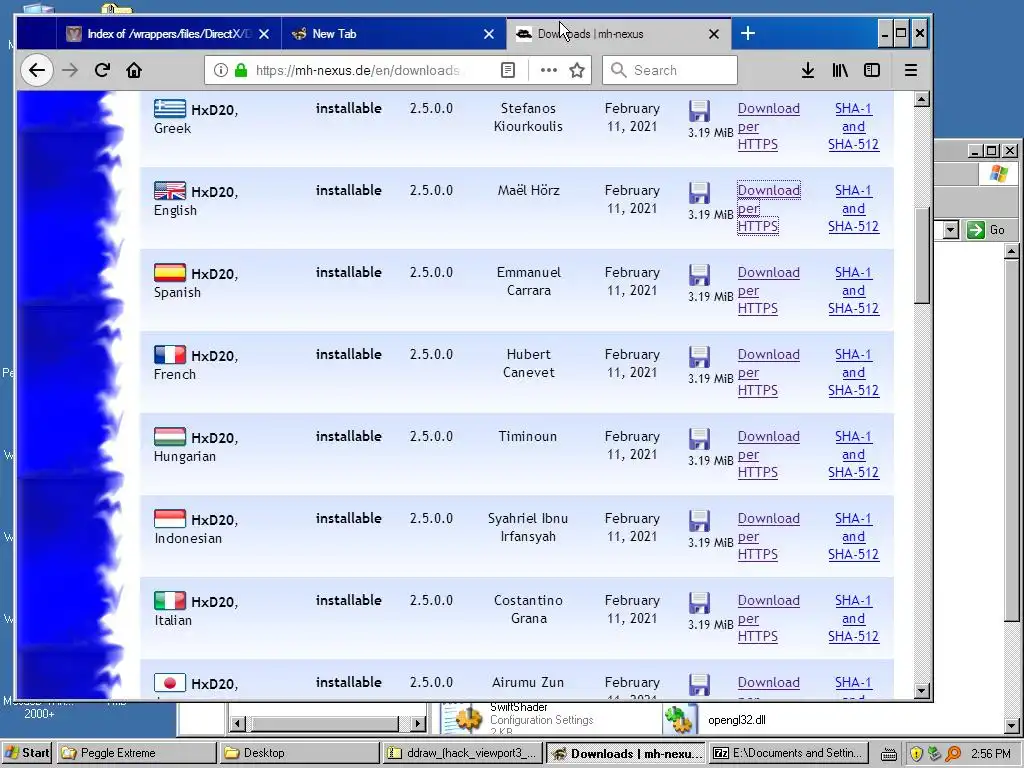Click the green secure connection padlock
Viewport: 1024px width, 768px height.
(x=241, y=70)
